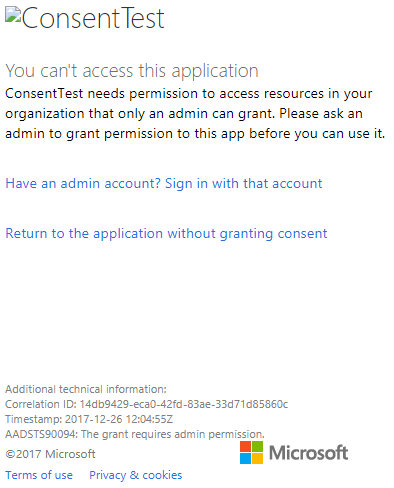Screen dimensions: 394x488
Task: Click the "ConsentTest needs permission" paragraph line
Action: pos(189,94)
